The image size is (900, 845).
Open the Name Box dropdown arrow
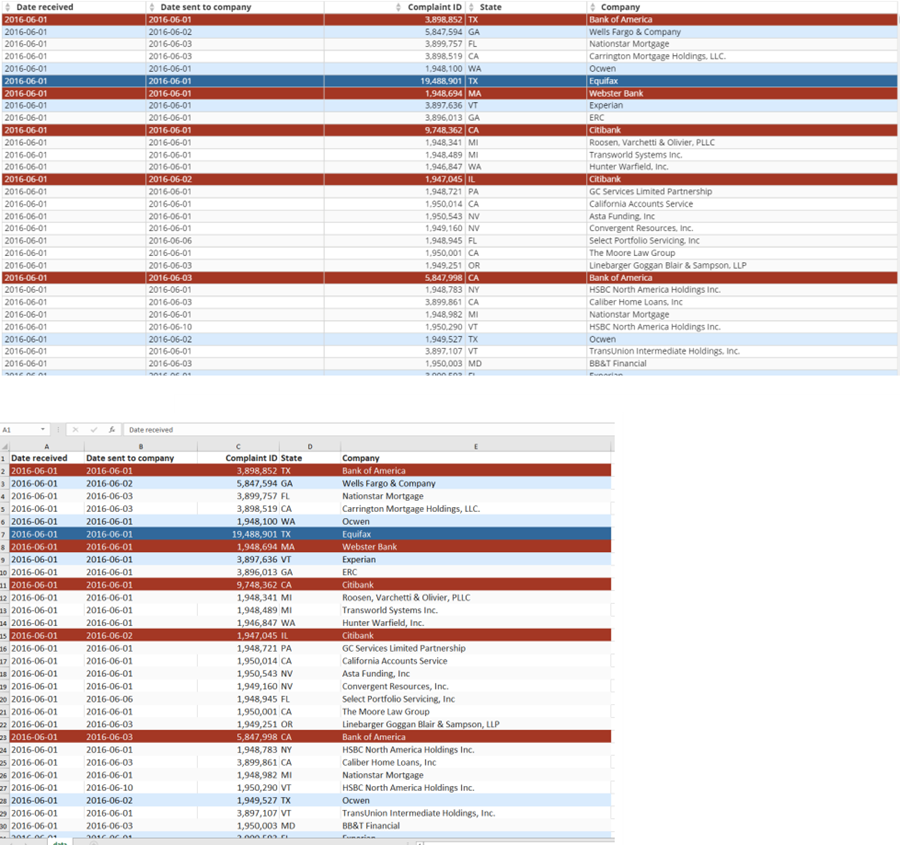(43, 430)
